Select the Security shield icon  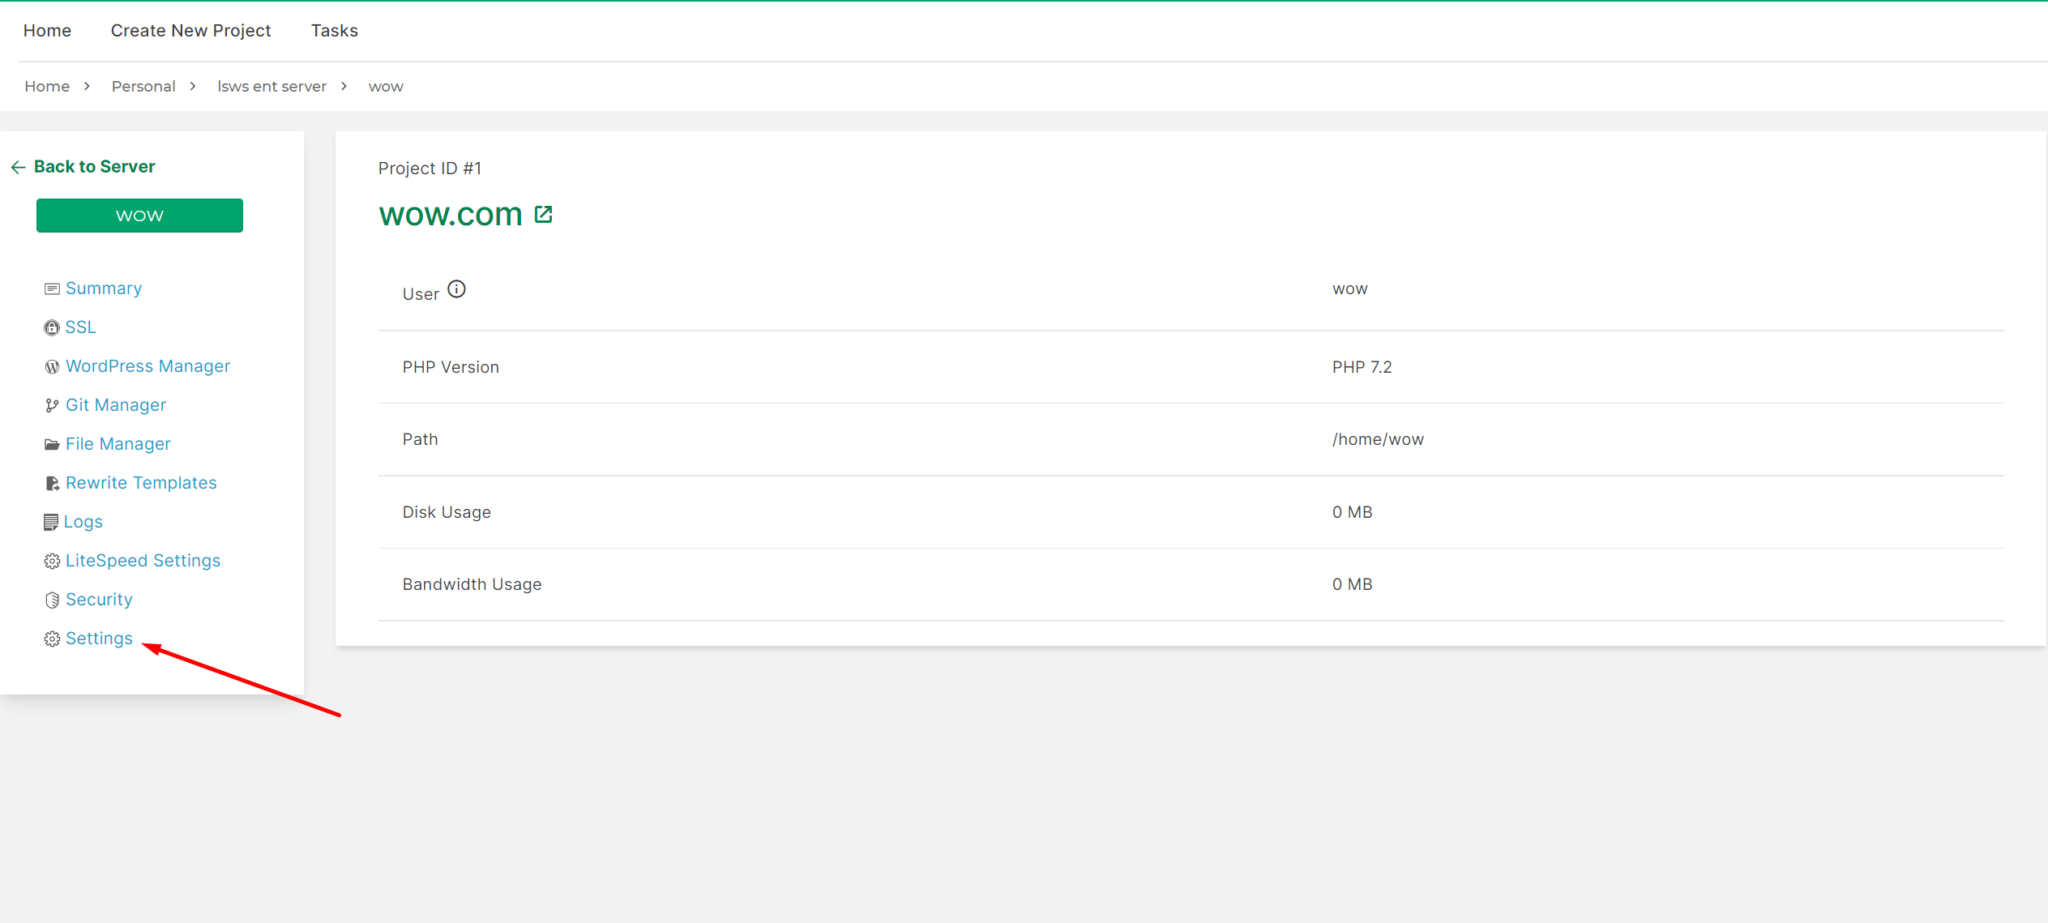(51, 599)
